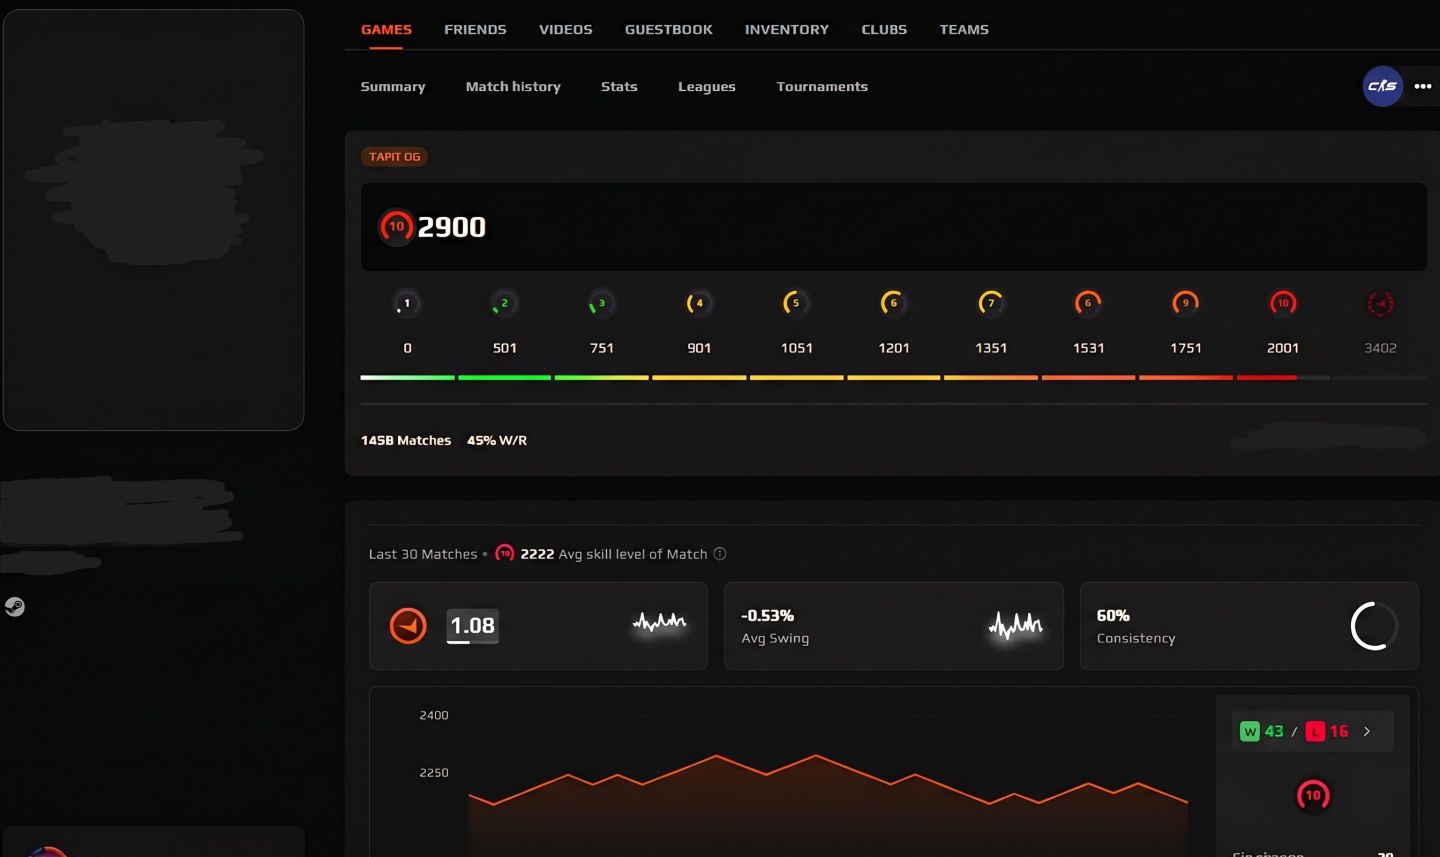1440x857 pixels.
Task: Click the 2001 segment of ELO progress bar
Action: [x=1283, y=378]
